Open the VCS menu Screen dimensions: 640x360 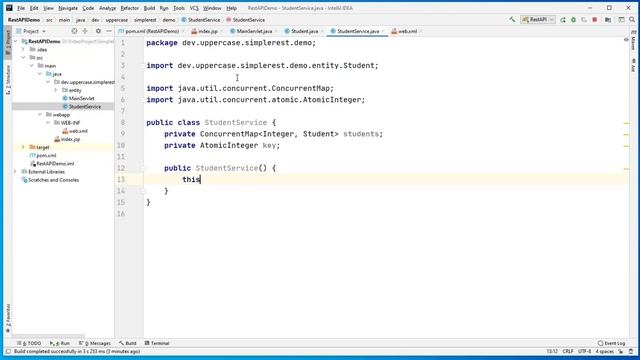(194, 8)
